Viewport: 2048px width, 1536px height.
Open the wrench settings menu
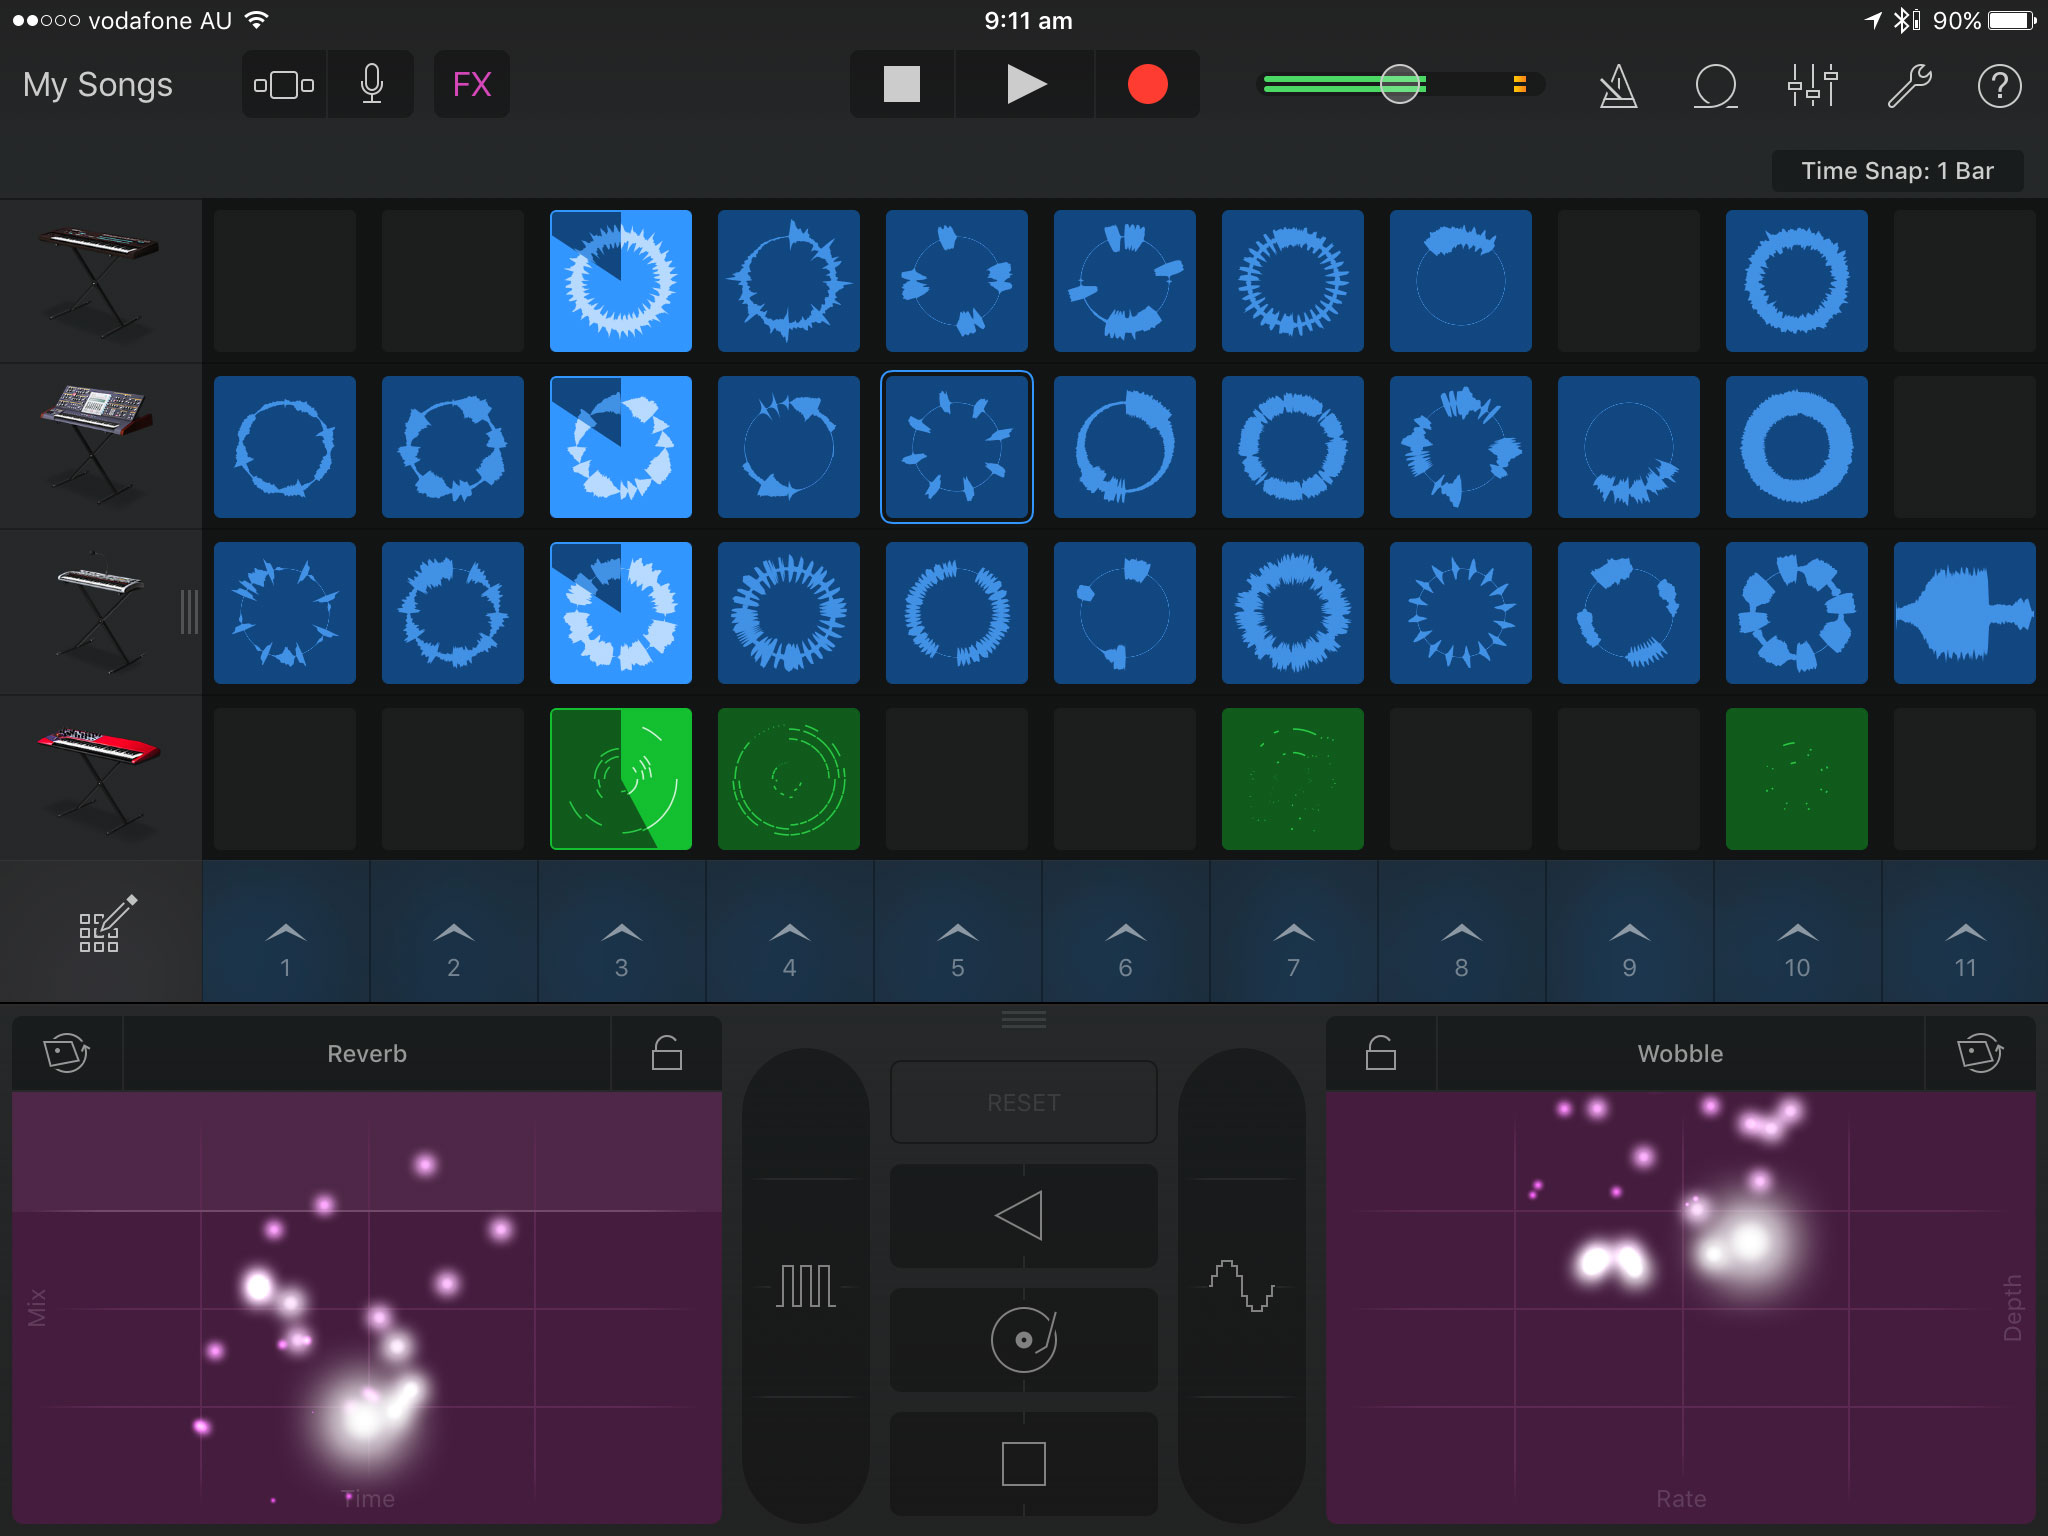(1908, 86)
